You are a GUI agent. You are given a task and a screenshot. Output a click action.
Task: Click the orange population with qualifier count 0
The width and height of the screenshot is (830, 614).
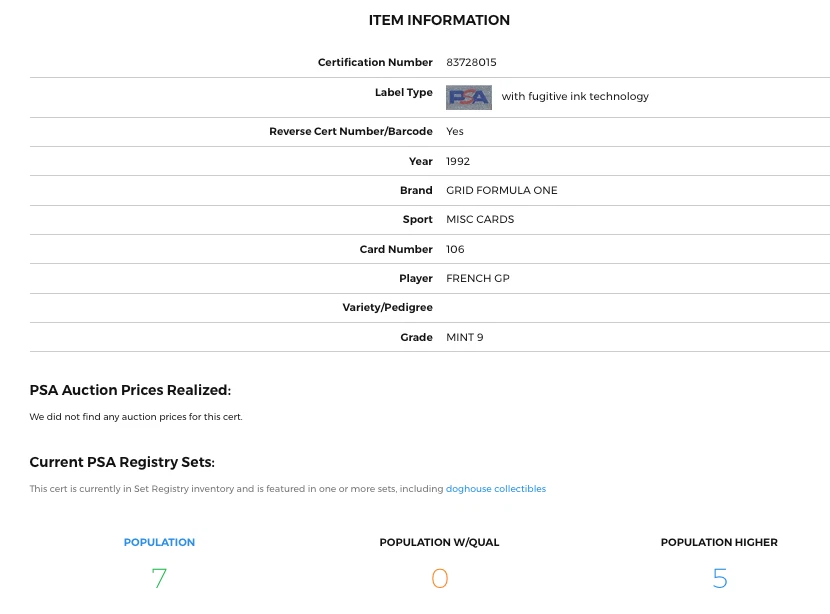[x=439, y=578]
